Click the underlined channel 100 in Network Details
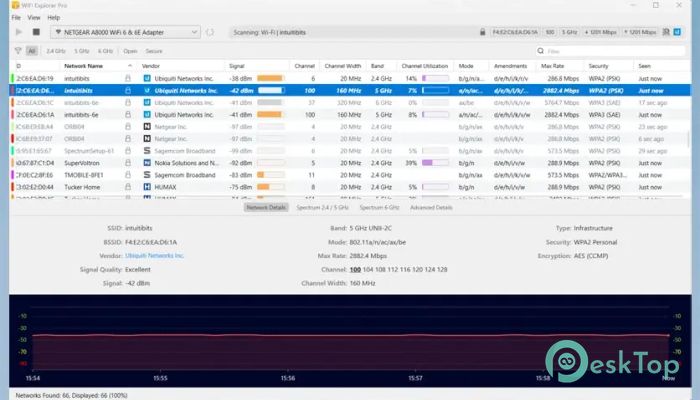 tap(355, 269)
